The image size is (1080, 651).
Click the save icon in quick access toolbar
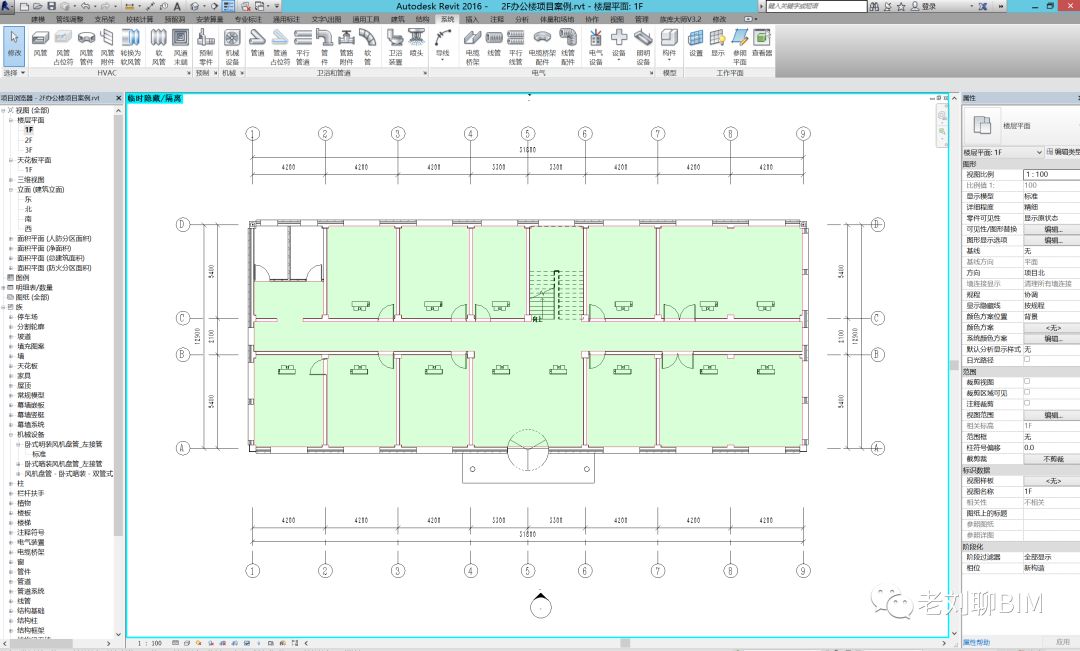[52, 6]
